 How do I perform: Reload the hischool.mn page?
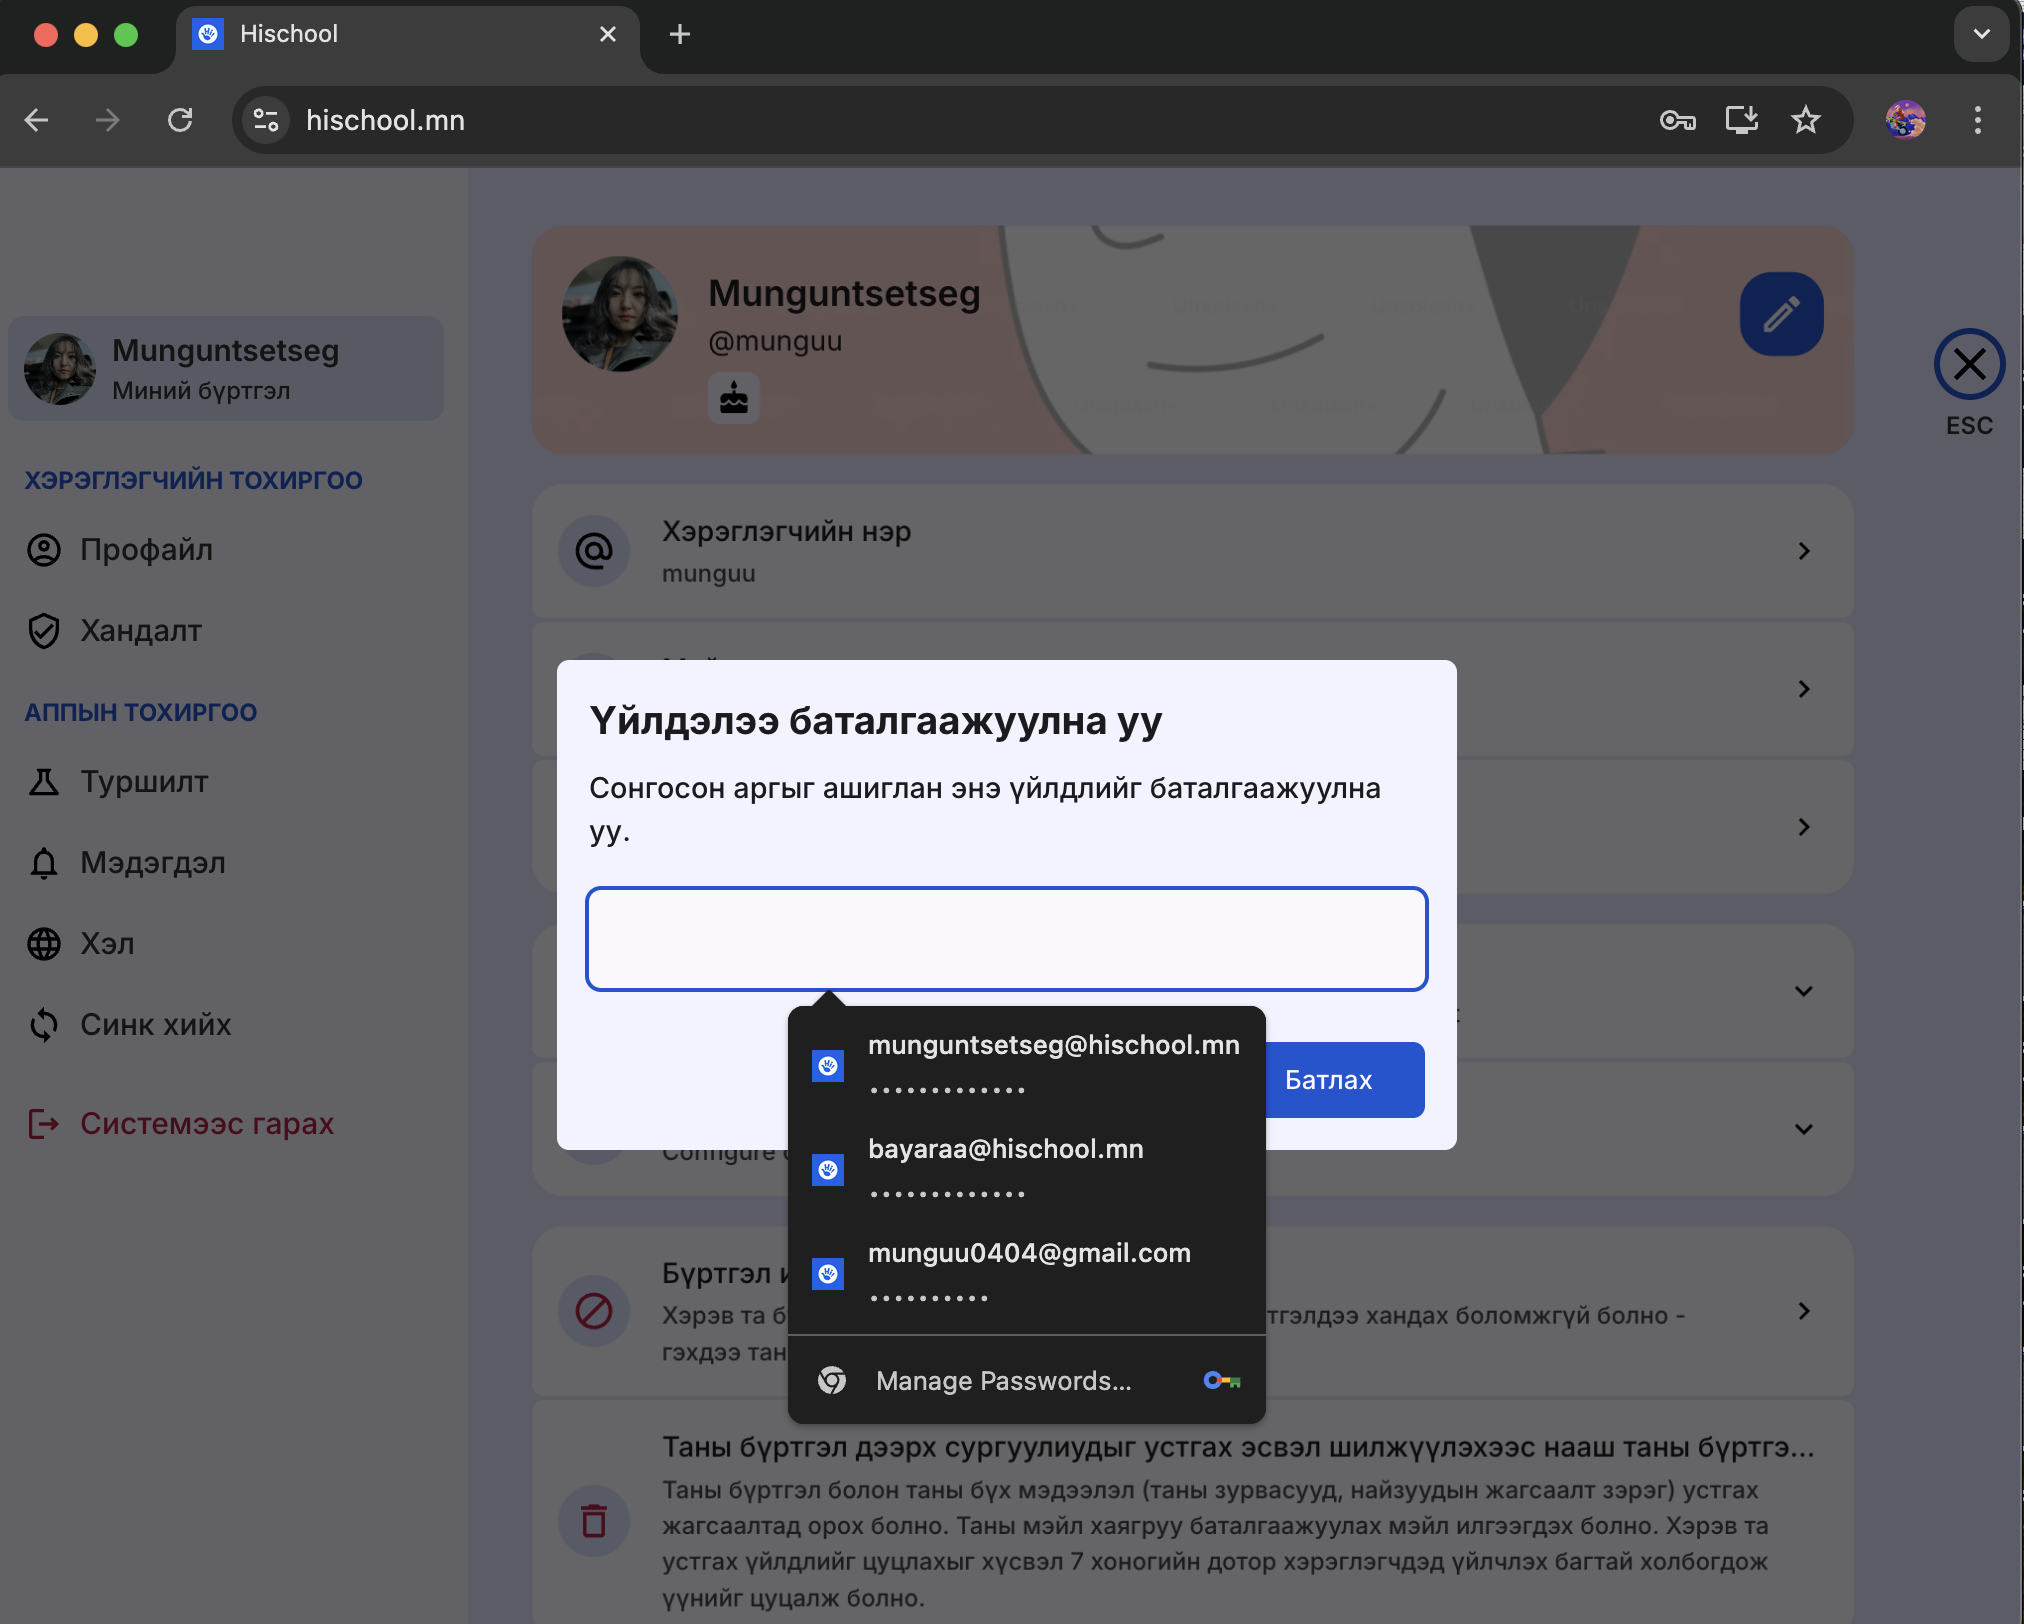(180, 121)
